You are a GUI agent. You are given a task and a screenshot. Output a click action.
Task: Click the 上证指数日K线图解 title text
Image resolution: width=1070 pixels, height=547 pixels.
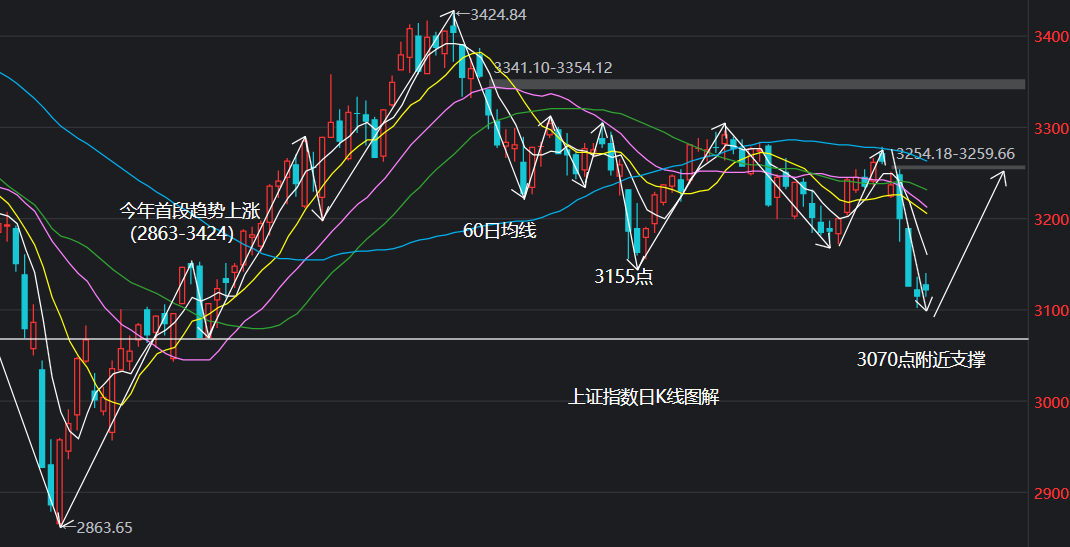(x=644, y=397)
